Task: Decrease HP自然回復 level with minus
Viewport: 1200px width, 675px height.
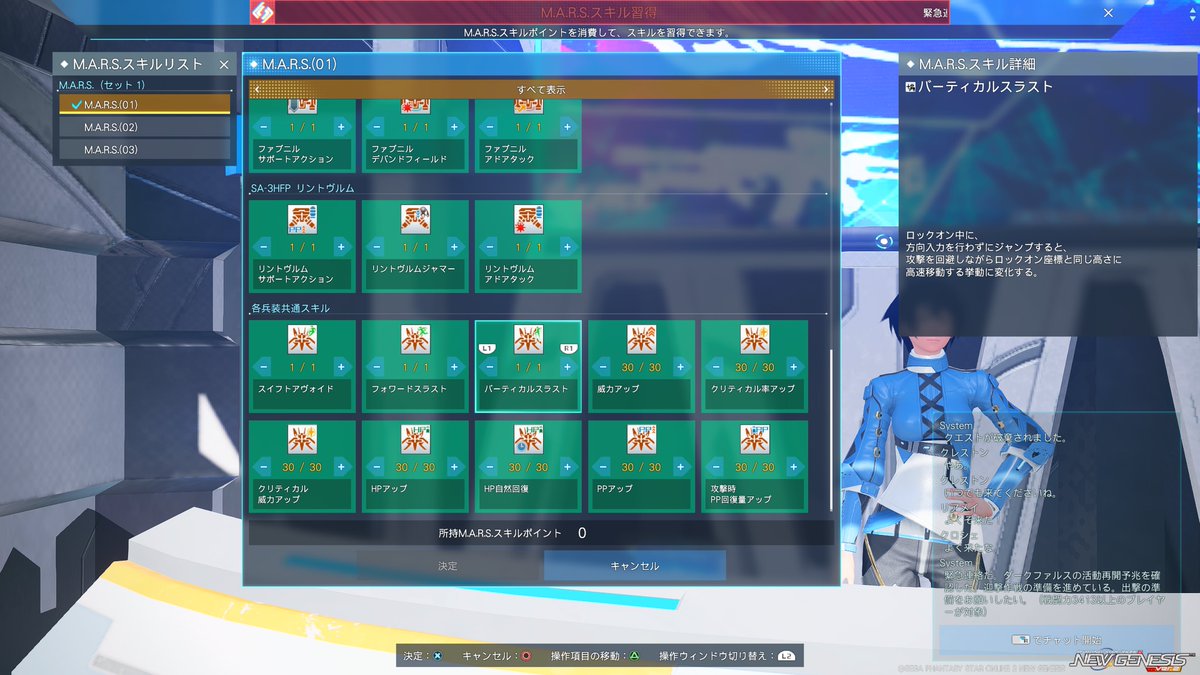Action: [490, 467]
